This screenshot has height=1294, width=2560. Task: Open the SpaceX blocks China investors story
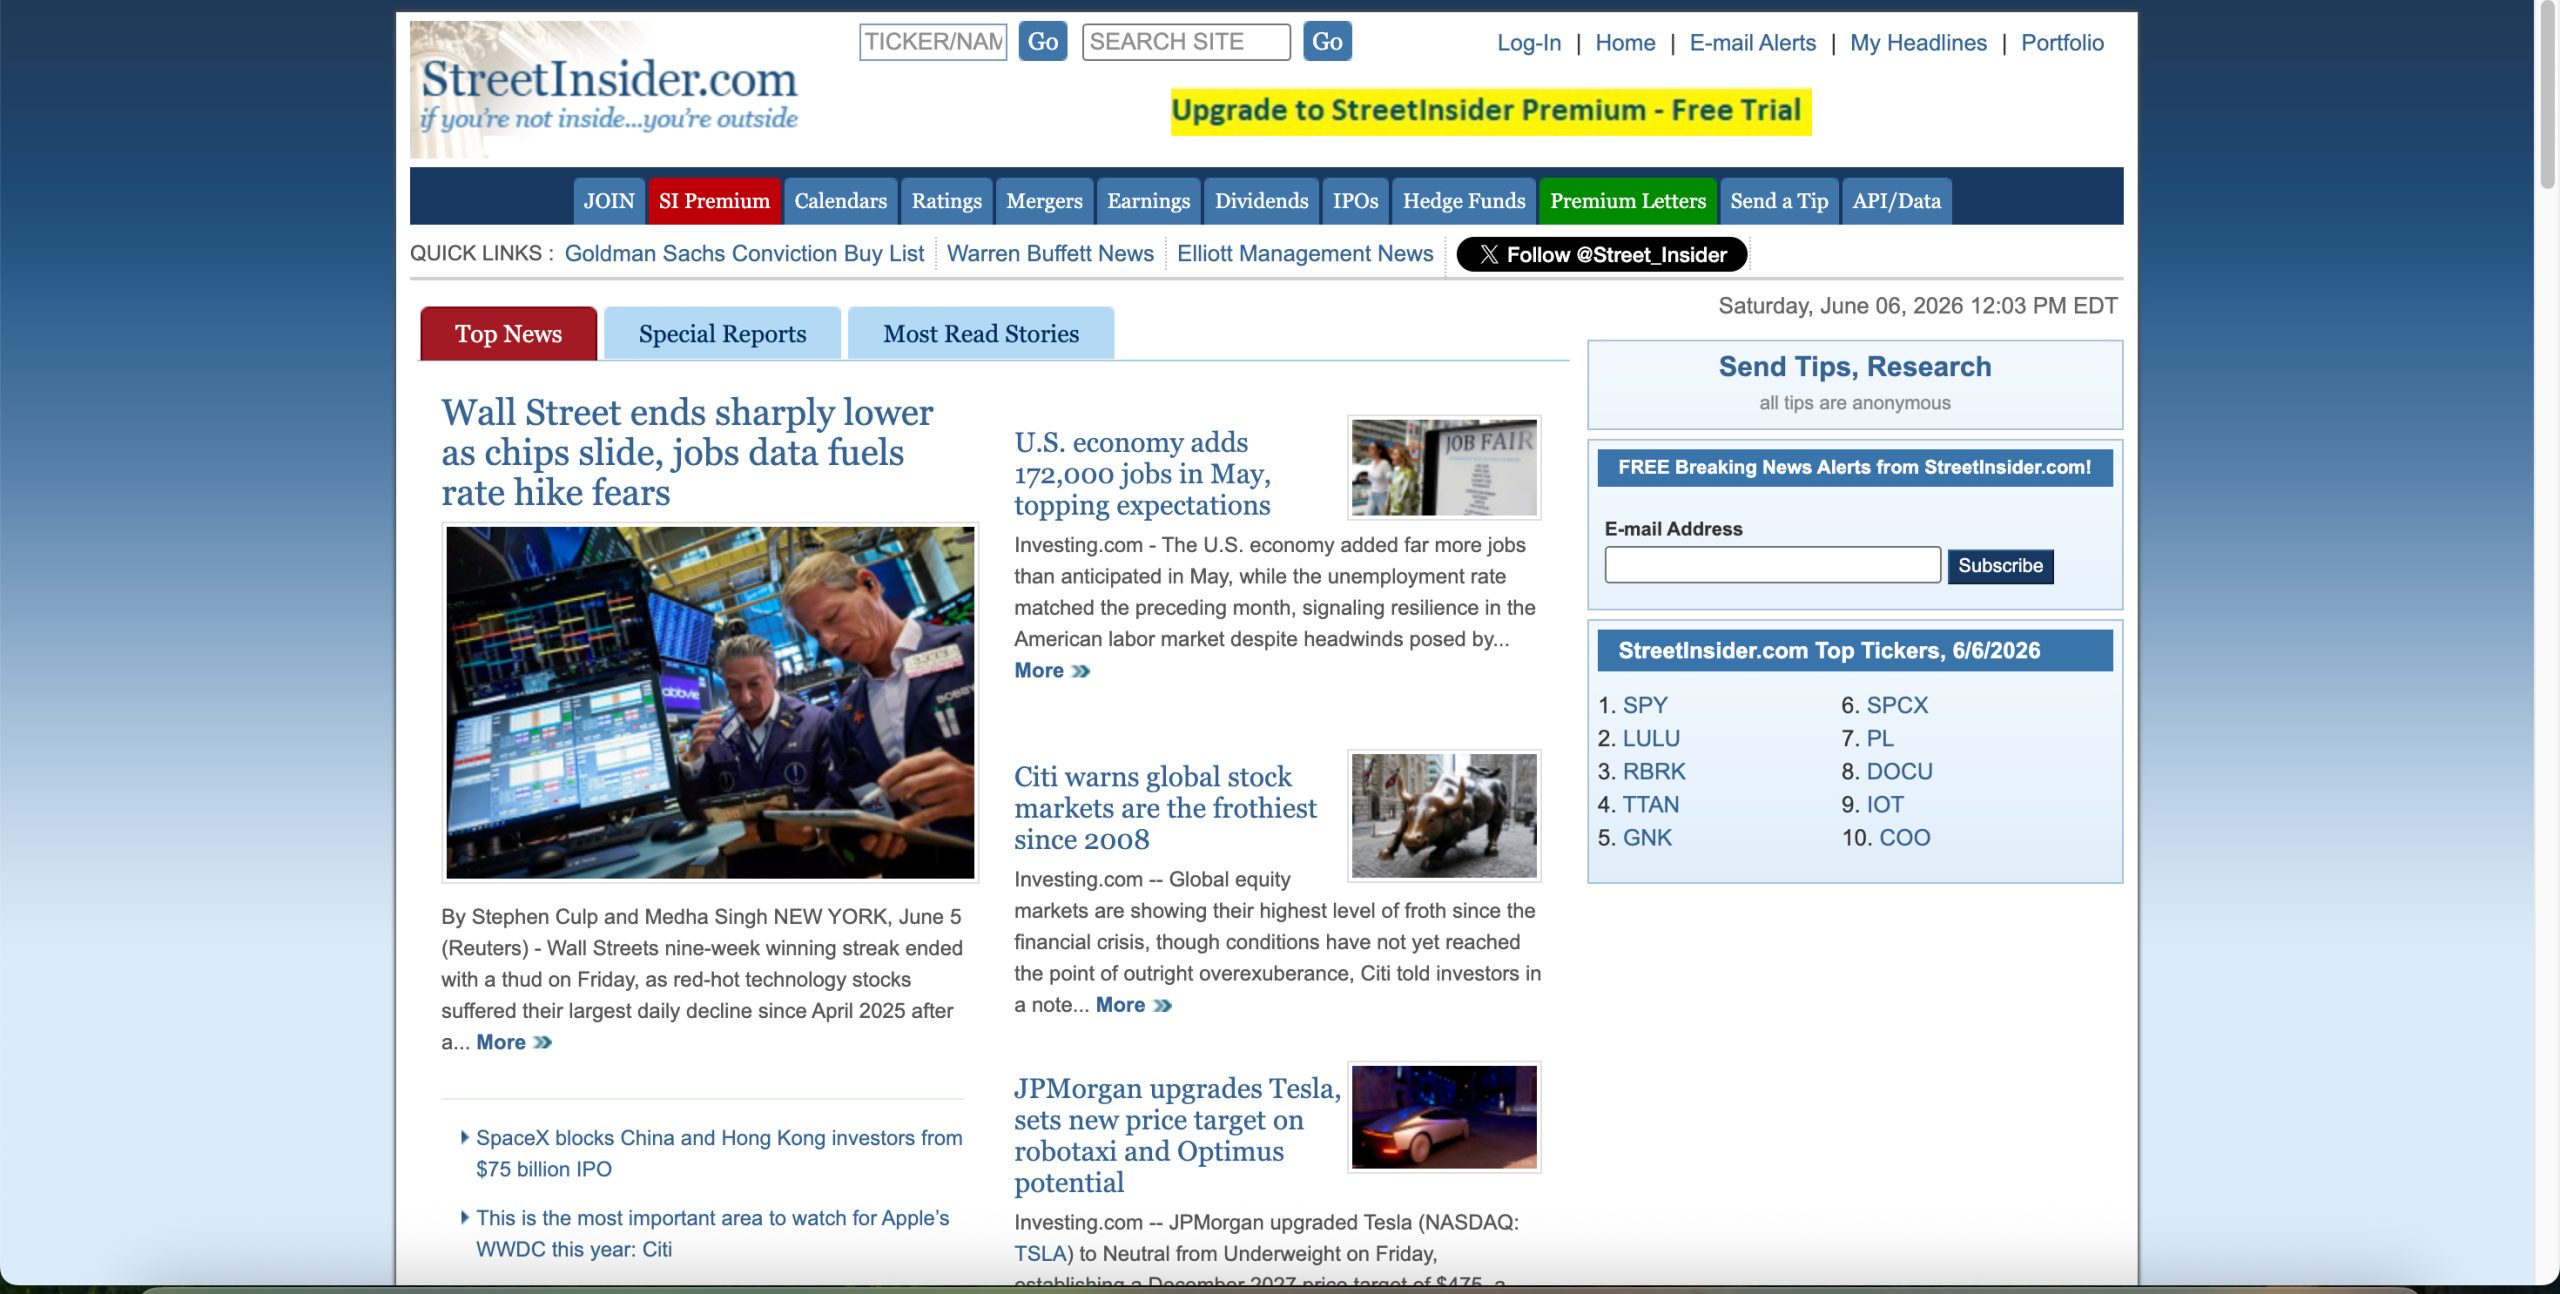pos(719,1154)
